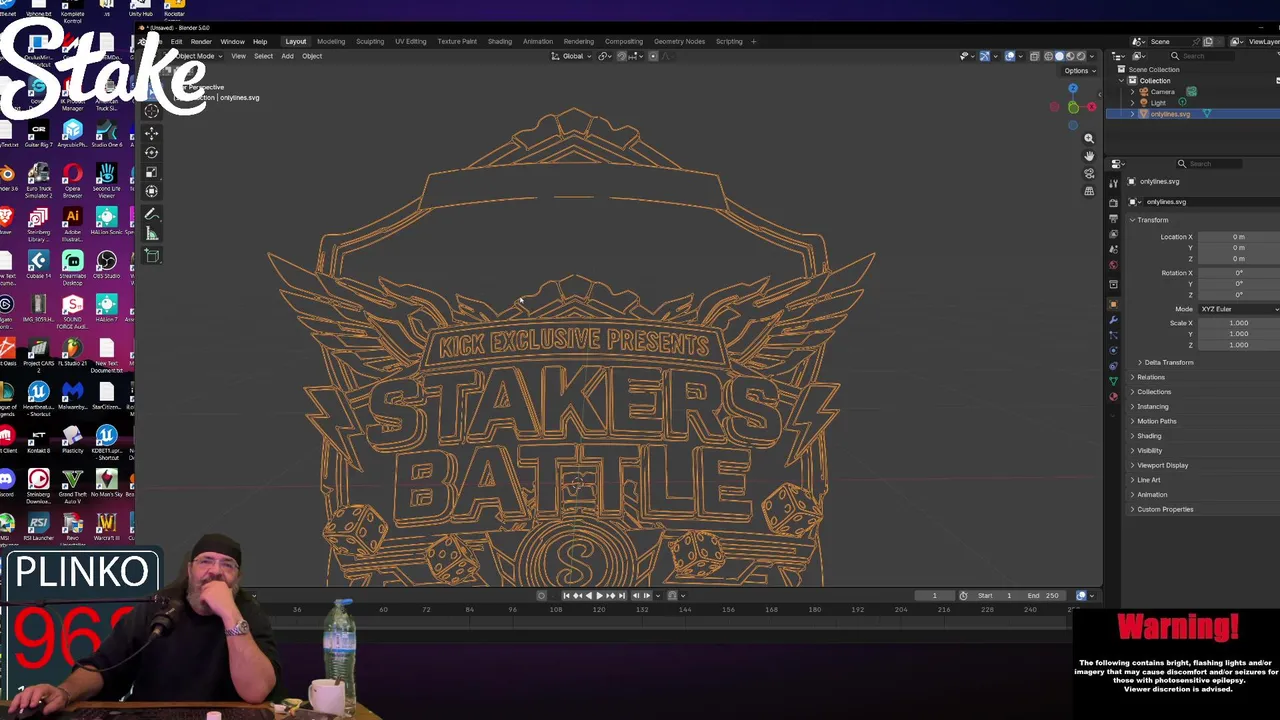Viewport: 1280px width, 720px height.
Task: Open the Object Mode dropdown
Action: pos(195,56)
